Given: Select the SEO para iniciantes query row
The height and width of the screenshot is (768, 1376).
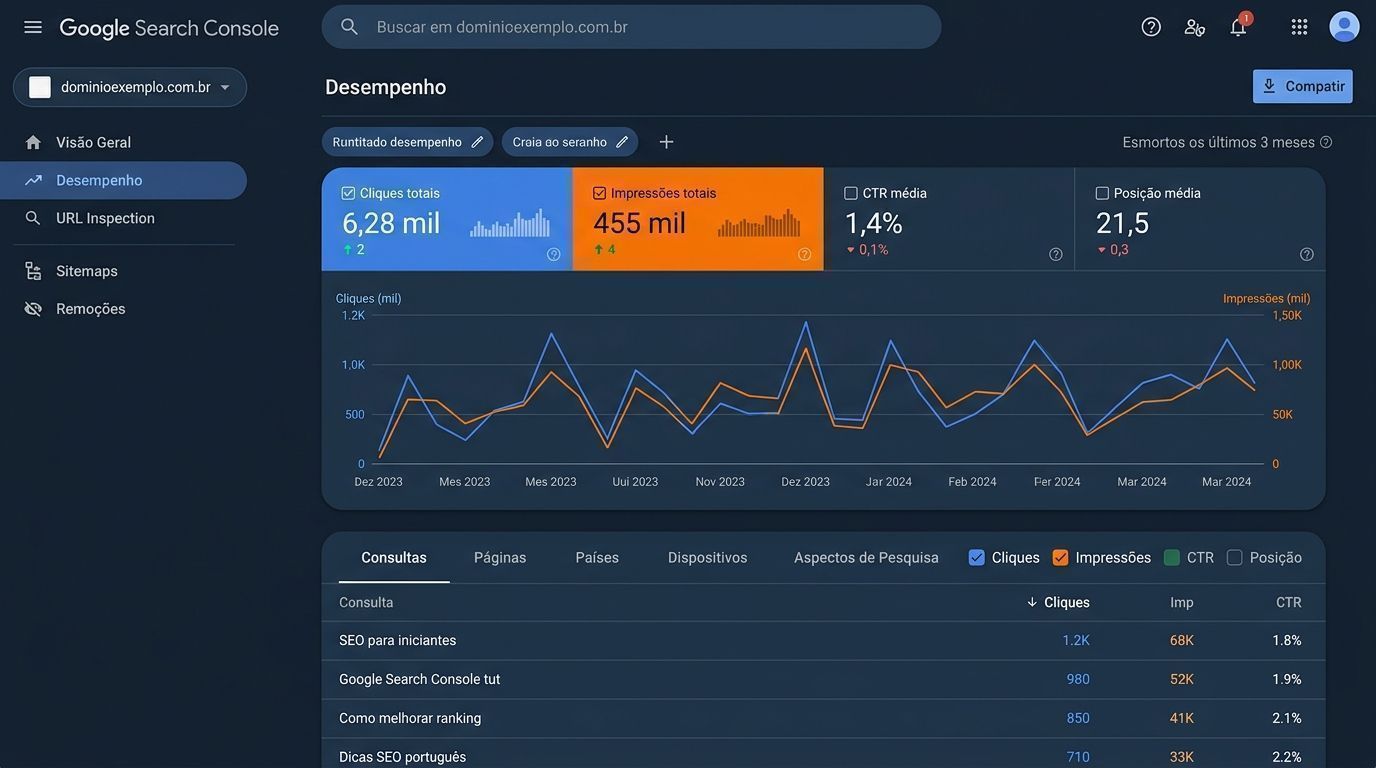Looking at the screenshot, I should 823,641.
